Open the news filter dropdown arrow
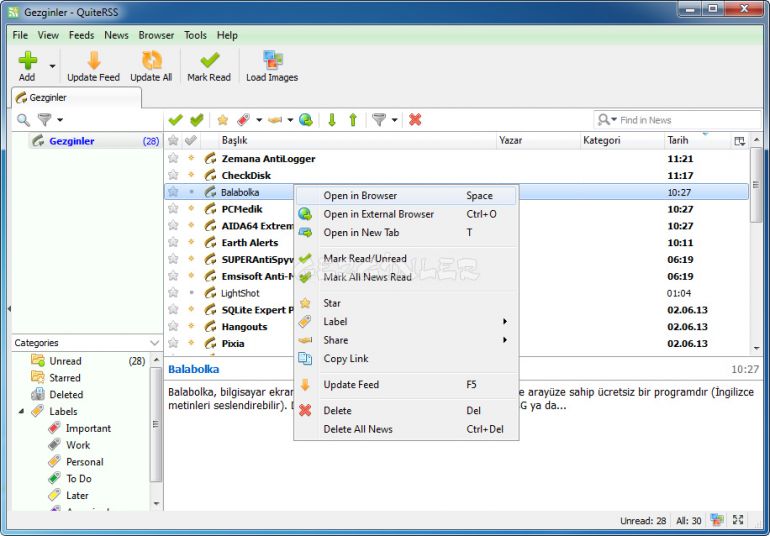This screenshot has height=536, width=770. [x=394, y=120]
